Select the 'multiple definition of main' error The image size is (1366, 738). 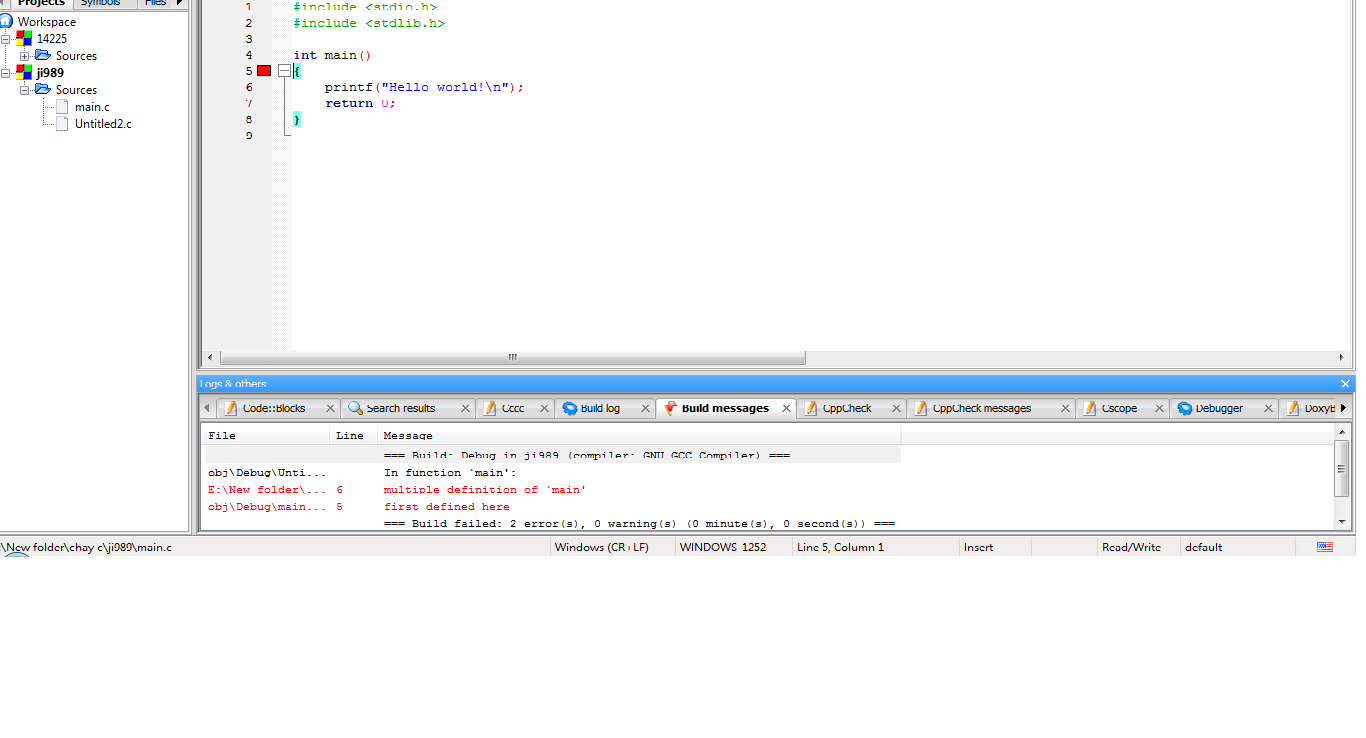(485, 490)
